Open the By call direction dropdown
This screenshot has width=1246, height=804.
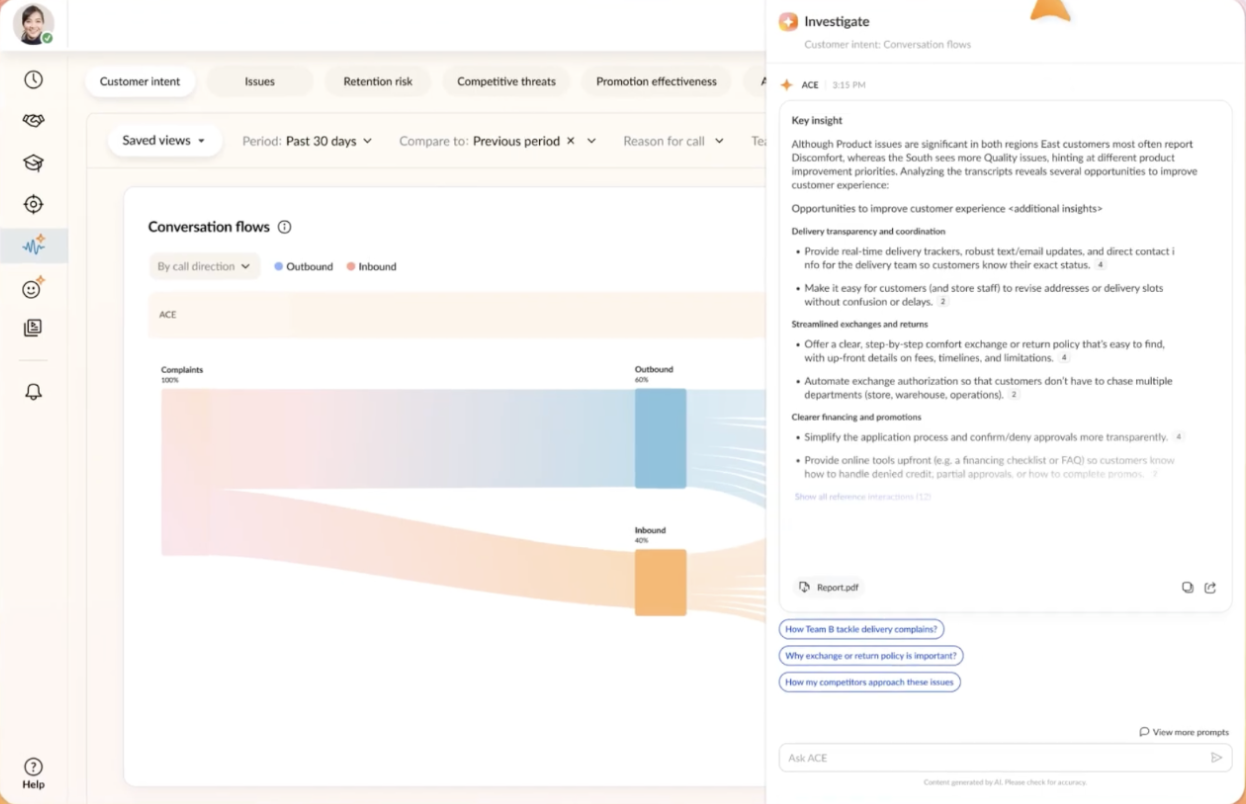pos(204,266)
